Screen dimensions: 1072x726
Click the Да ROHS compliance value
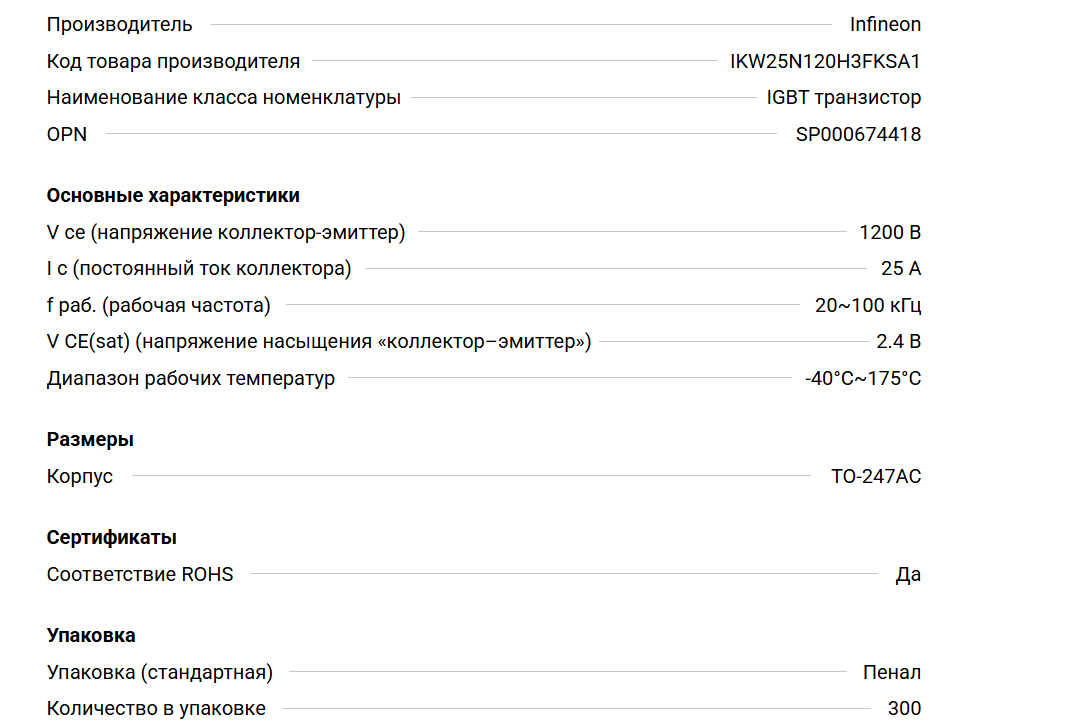(x=908, y=575)
